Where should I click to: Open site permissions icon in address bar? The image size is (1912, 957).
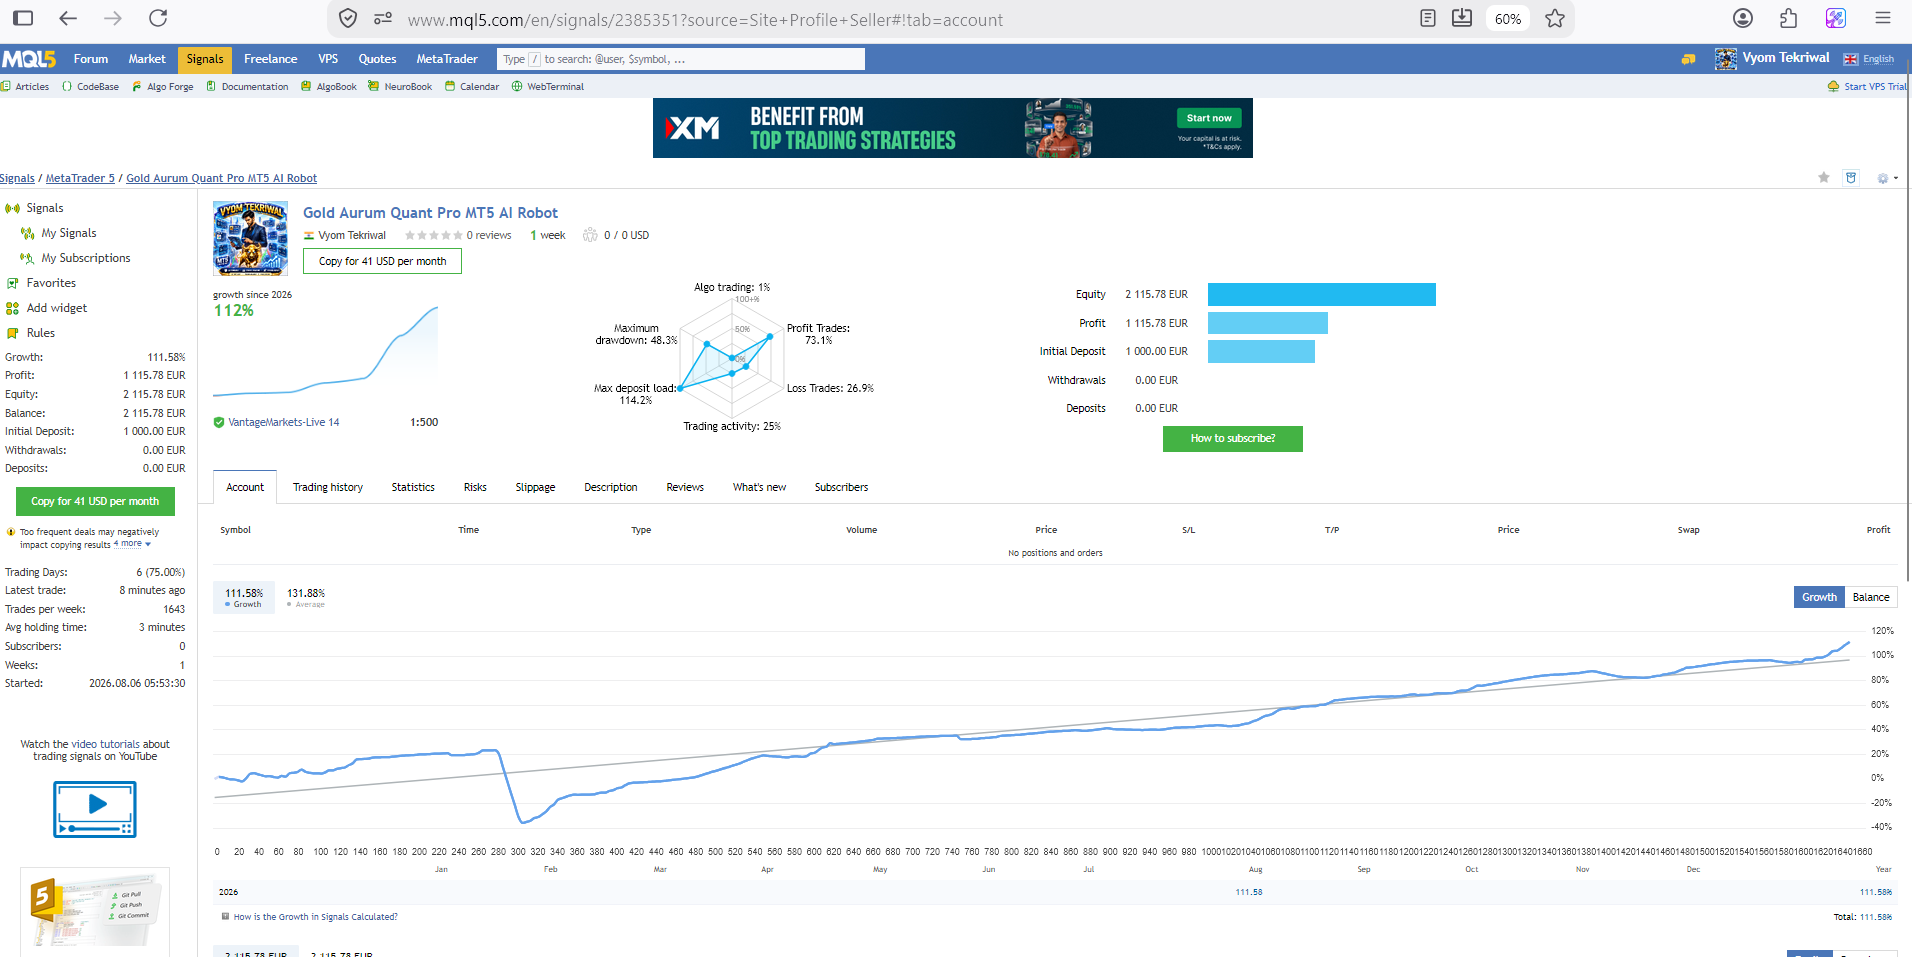383,18
